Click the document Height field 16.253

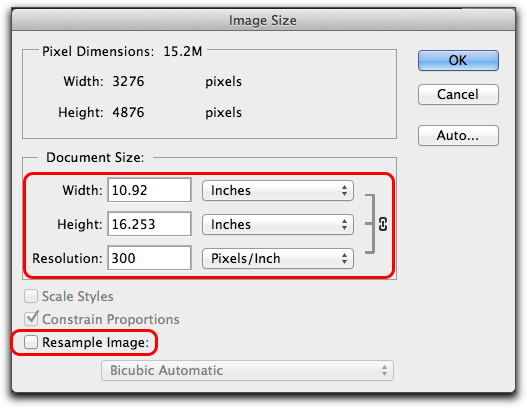coord(150,224)
